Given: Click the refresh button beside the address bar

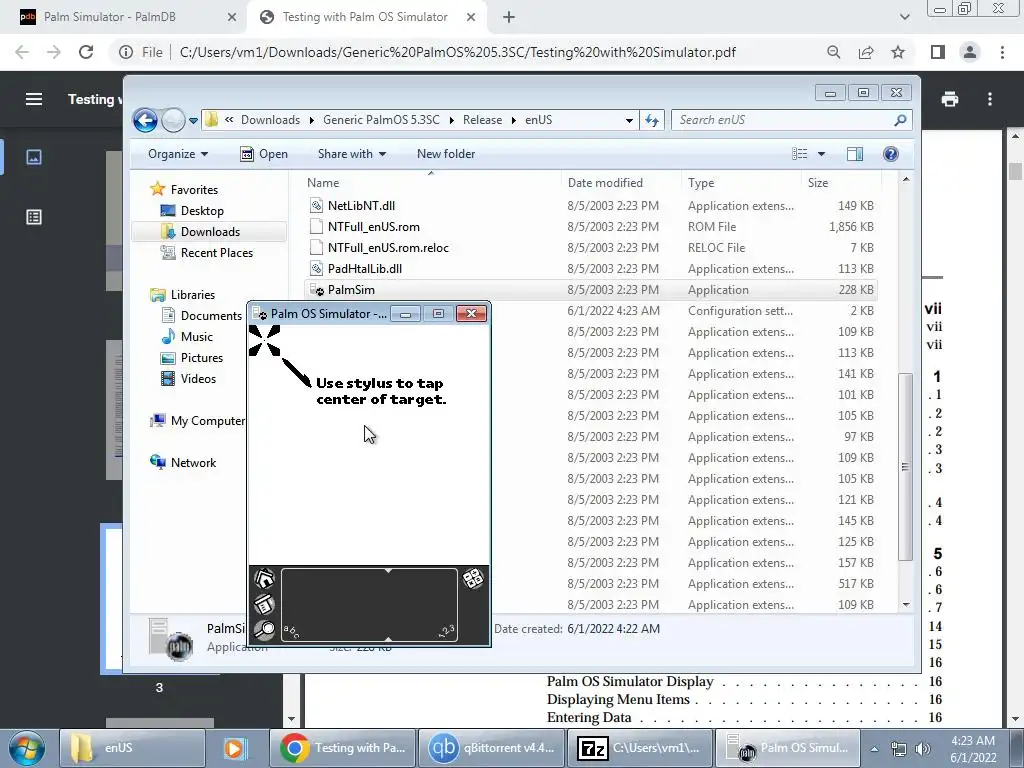Looking at the screenshot, I should tap(652, 120).
